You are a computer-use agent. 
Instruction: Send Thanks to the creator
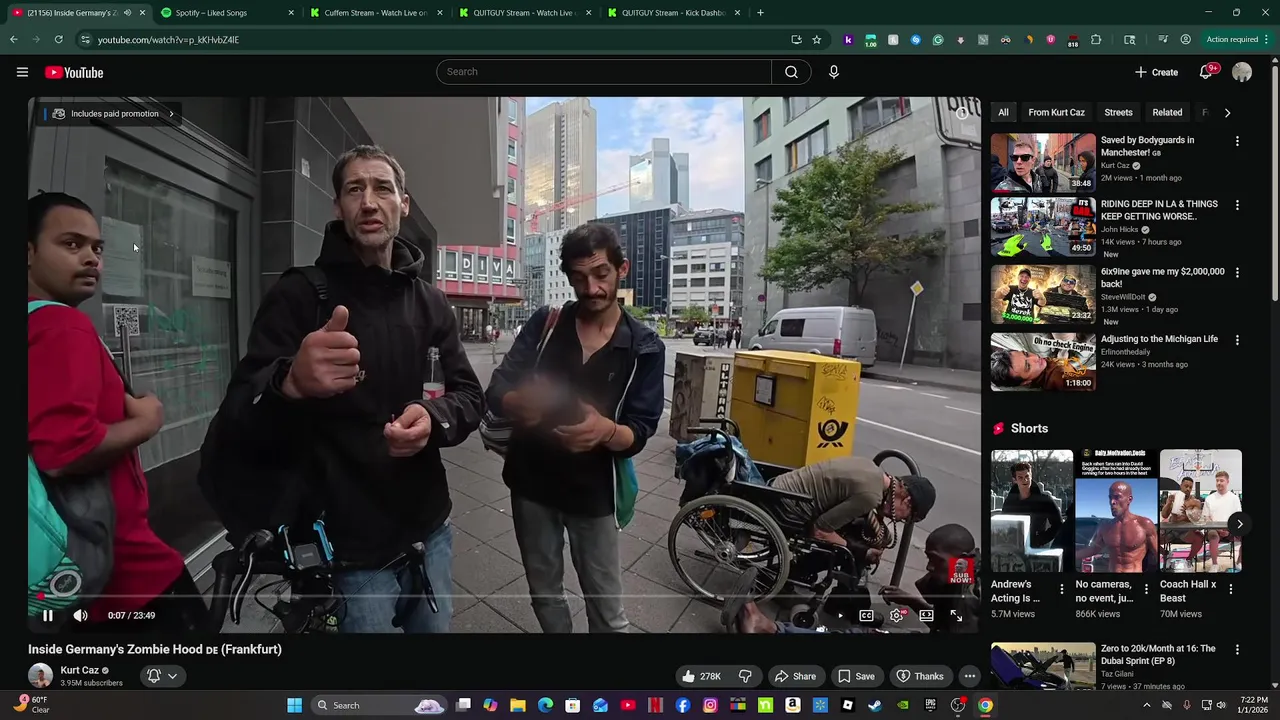click(919, 676)
